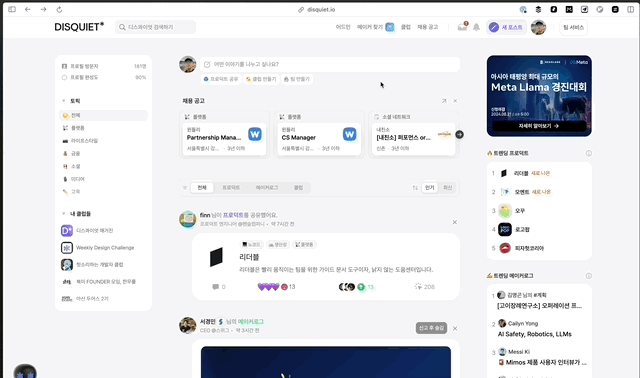Collapse the 토픽 section in the sidebar
640x378 pixels.
(x=64, y=101)
